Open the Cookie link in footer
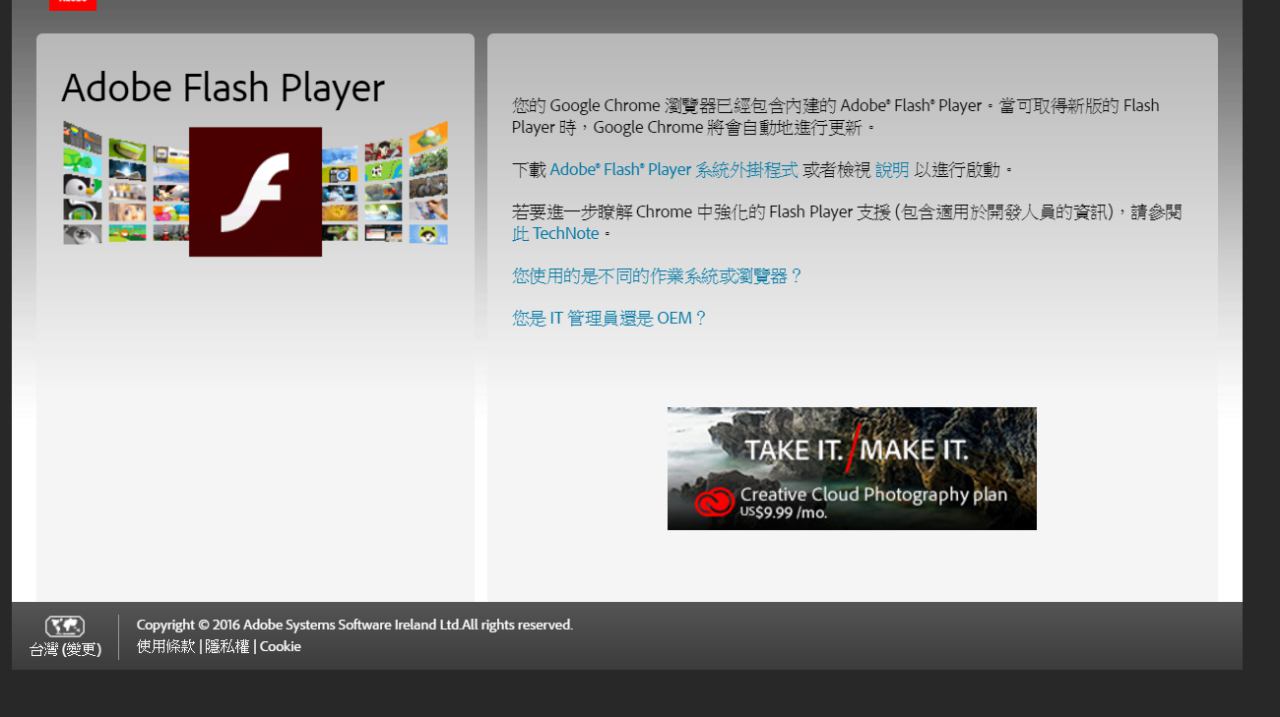The height and width of the screenshot is (717, 1280). (x=280, y=646)
